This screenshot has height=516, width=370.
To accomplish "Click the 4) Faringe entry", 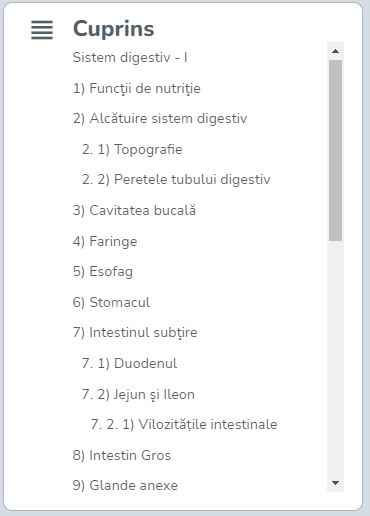I will [x=105, y=241].
